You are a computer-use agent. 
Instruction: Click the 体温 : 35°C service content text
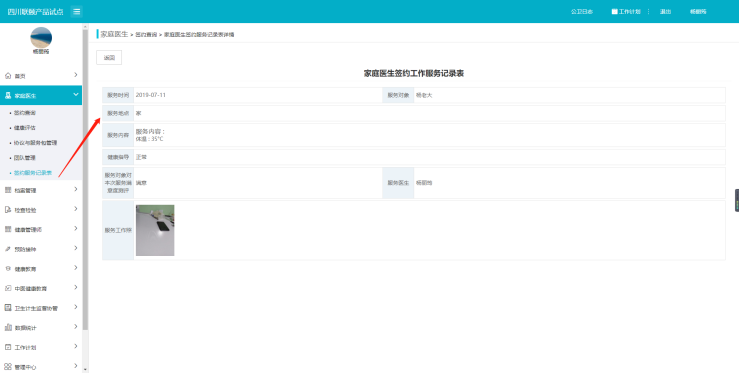pos(149,139)
